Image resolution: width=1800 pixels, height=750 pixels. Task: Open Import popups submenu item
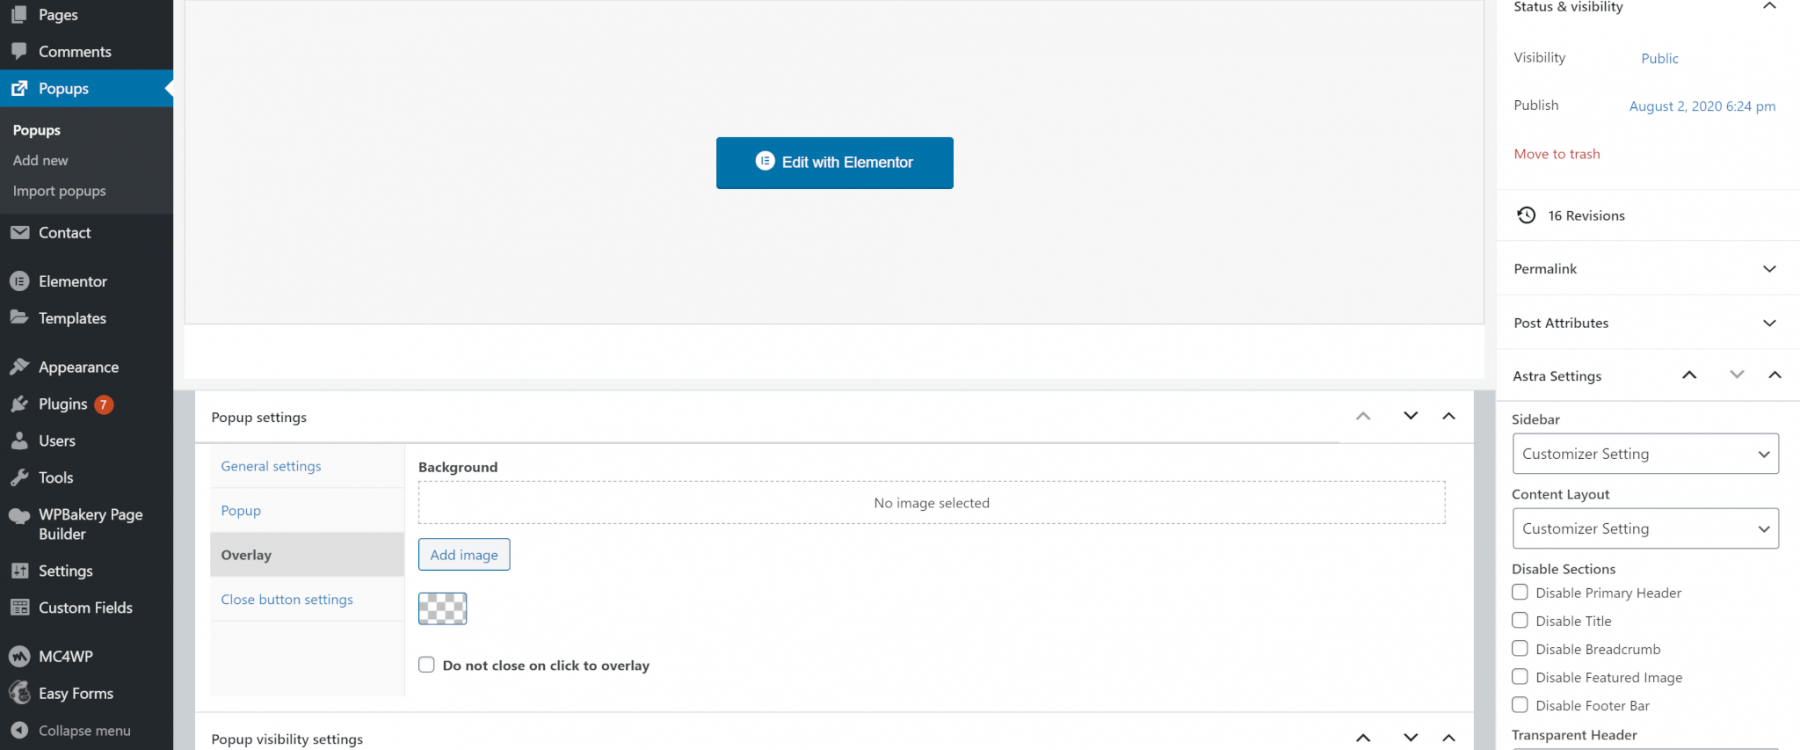pos(59,191)
